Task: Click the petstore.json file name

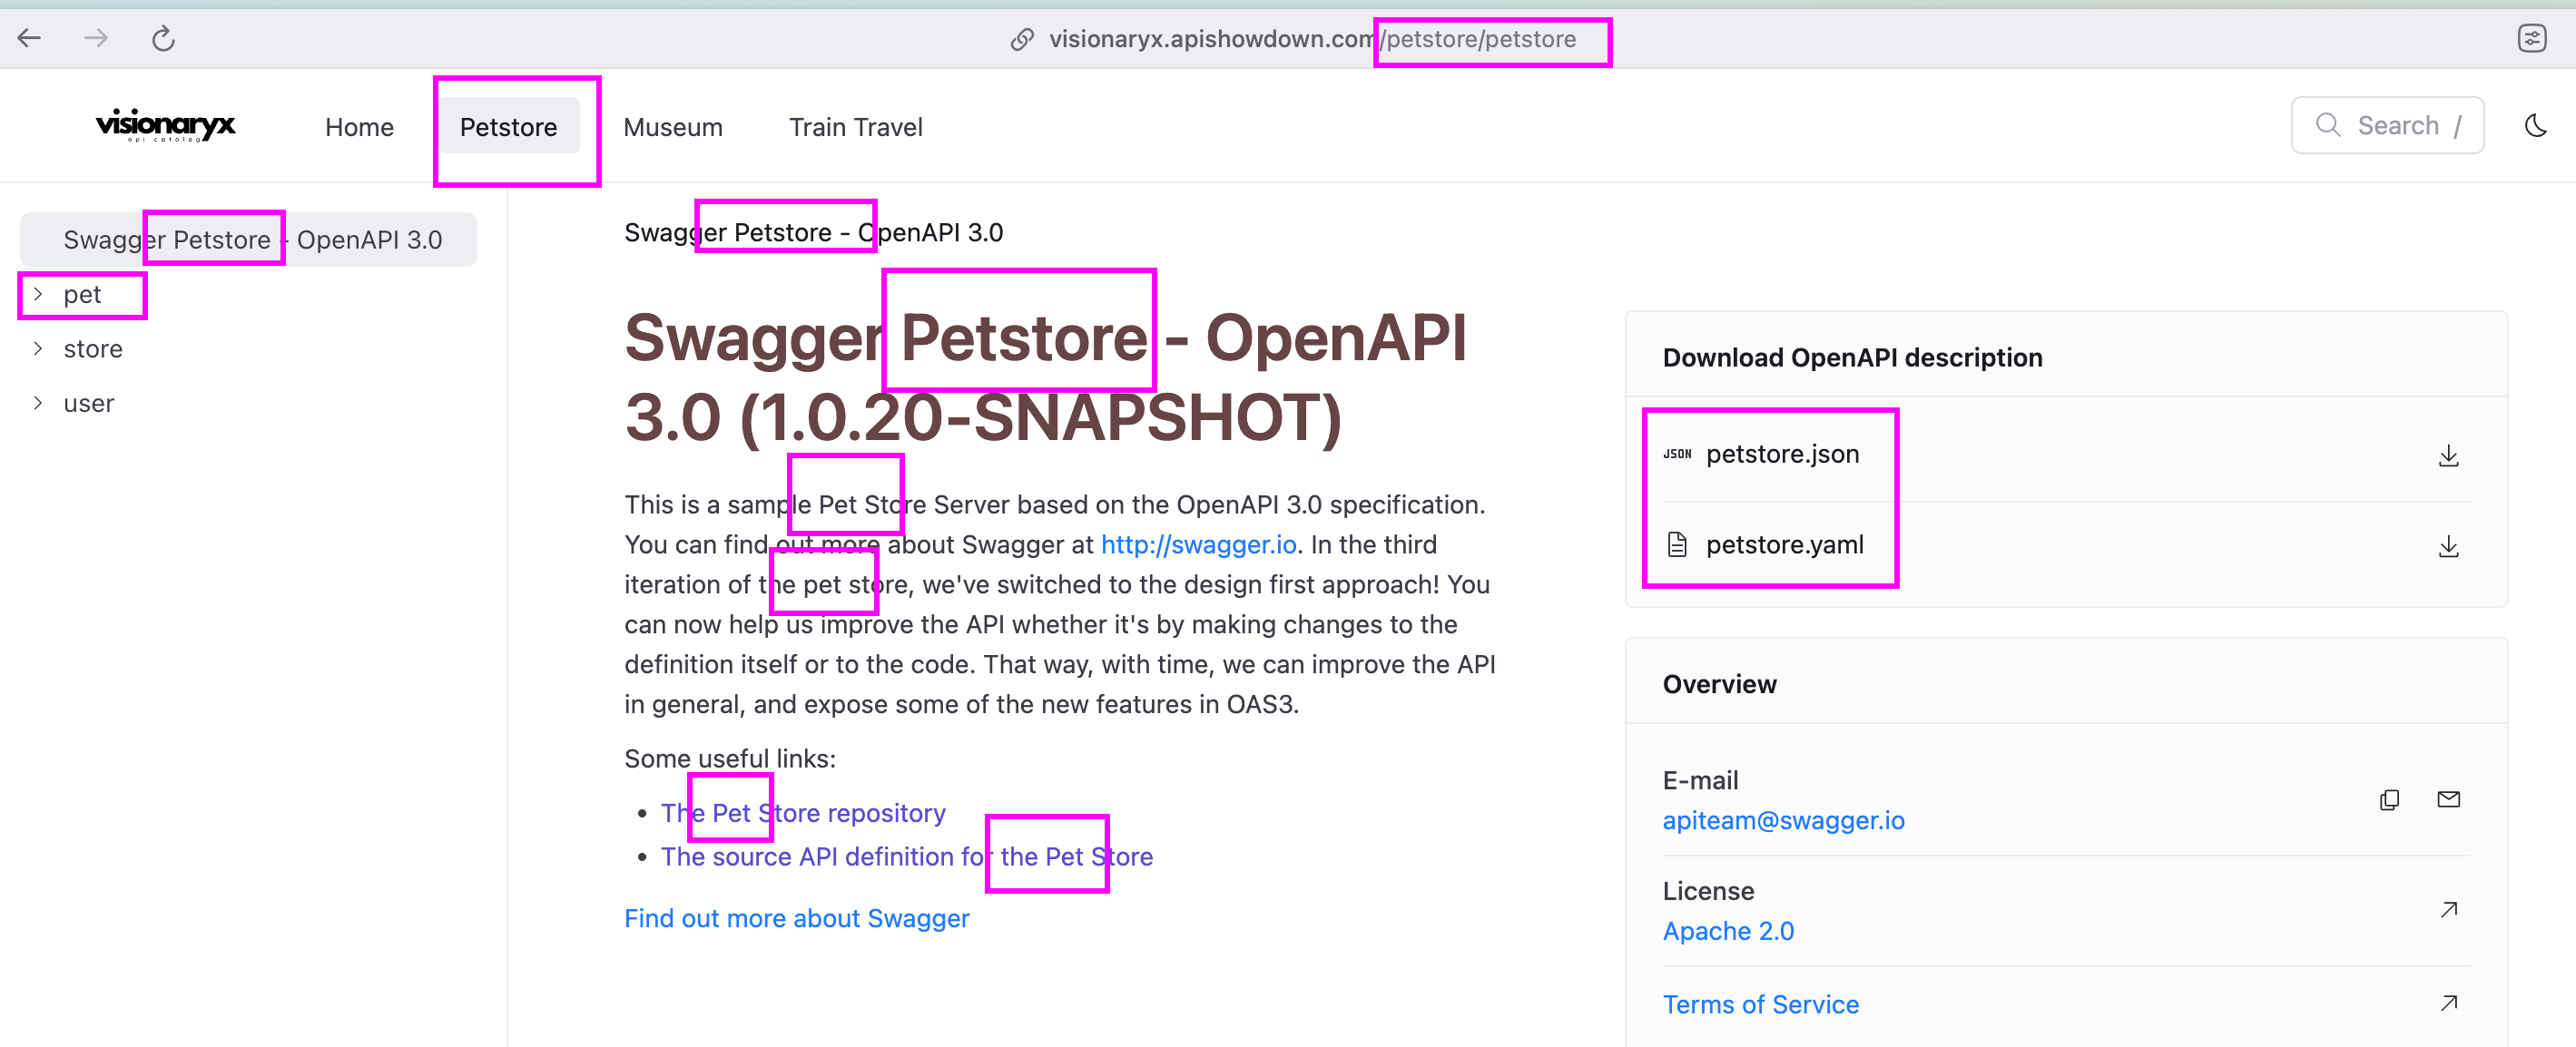Action: click(x=1782, y=454)
